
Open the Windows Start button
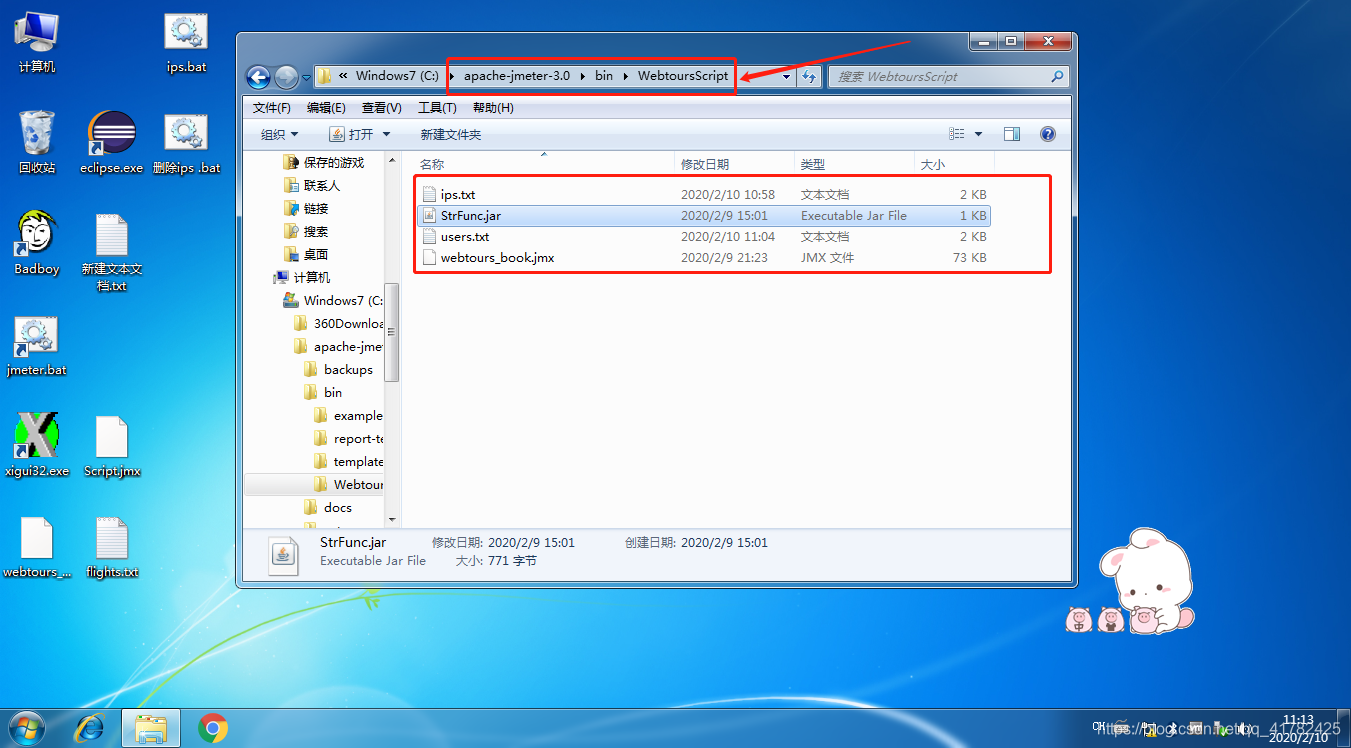coord(25,727)
